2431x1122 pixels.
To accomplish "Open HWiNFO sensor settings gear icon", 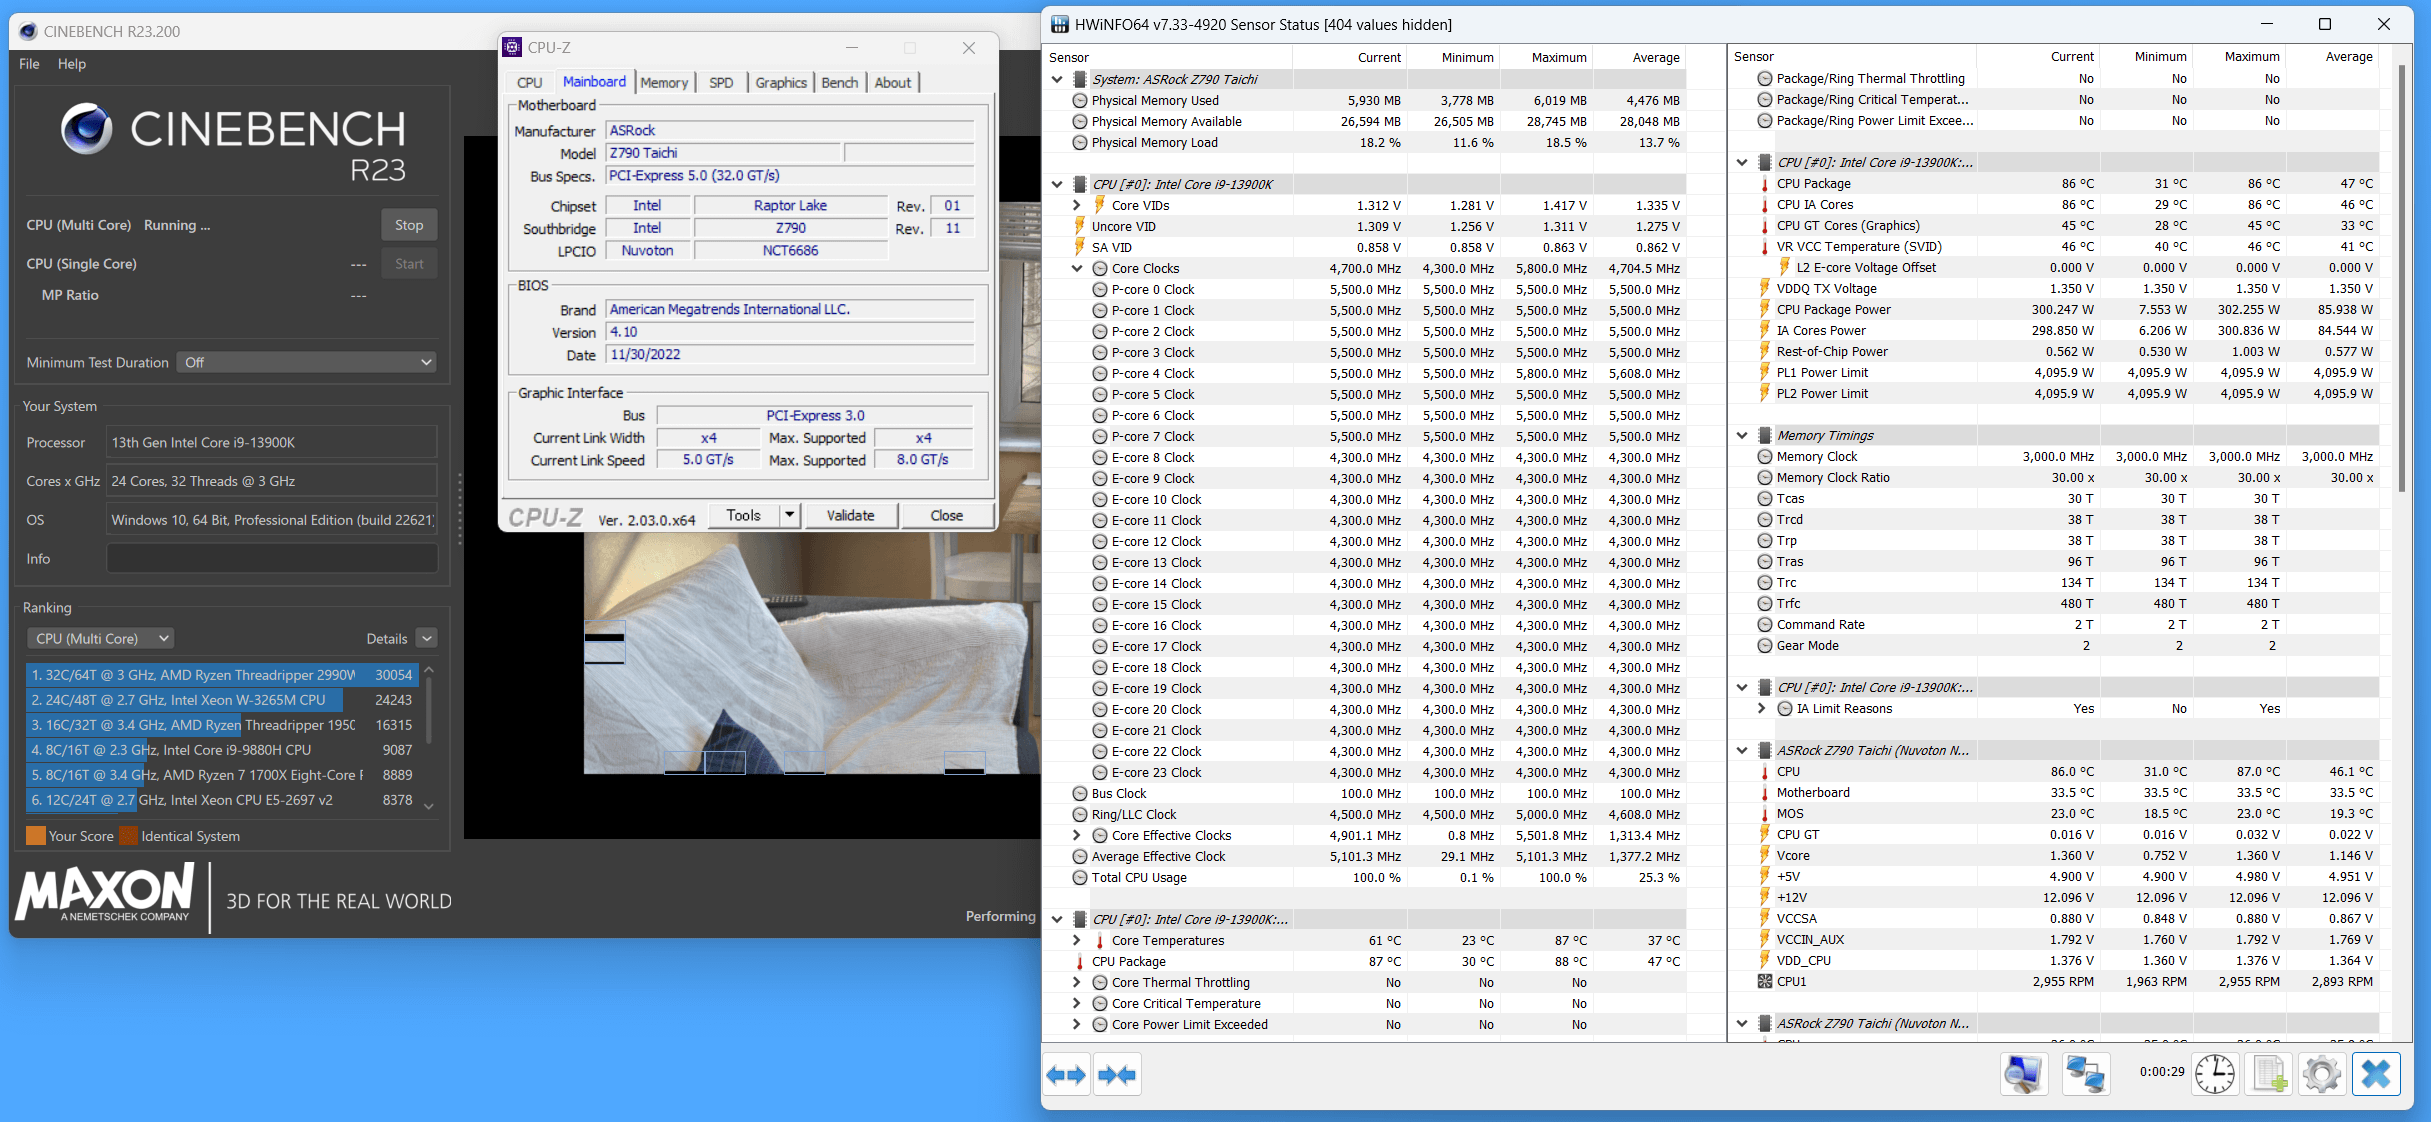I will click(2322, 1075).
